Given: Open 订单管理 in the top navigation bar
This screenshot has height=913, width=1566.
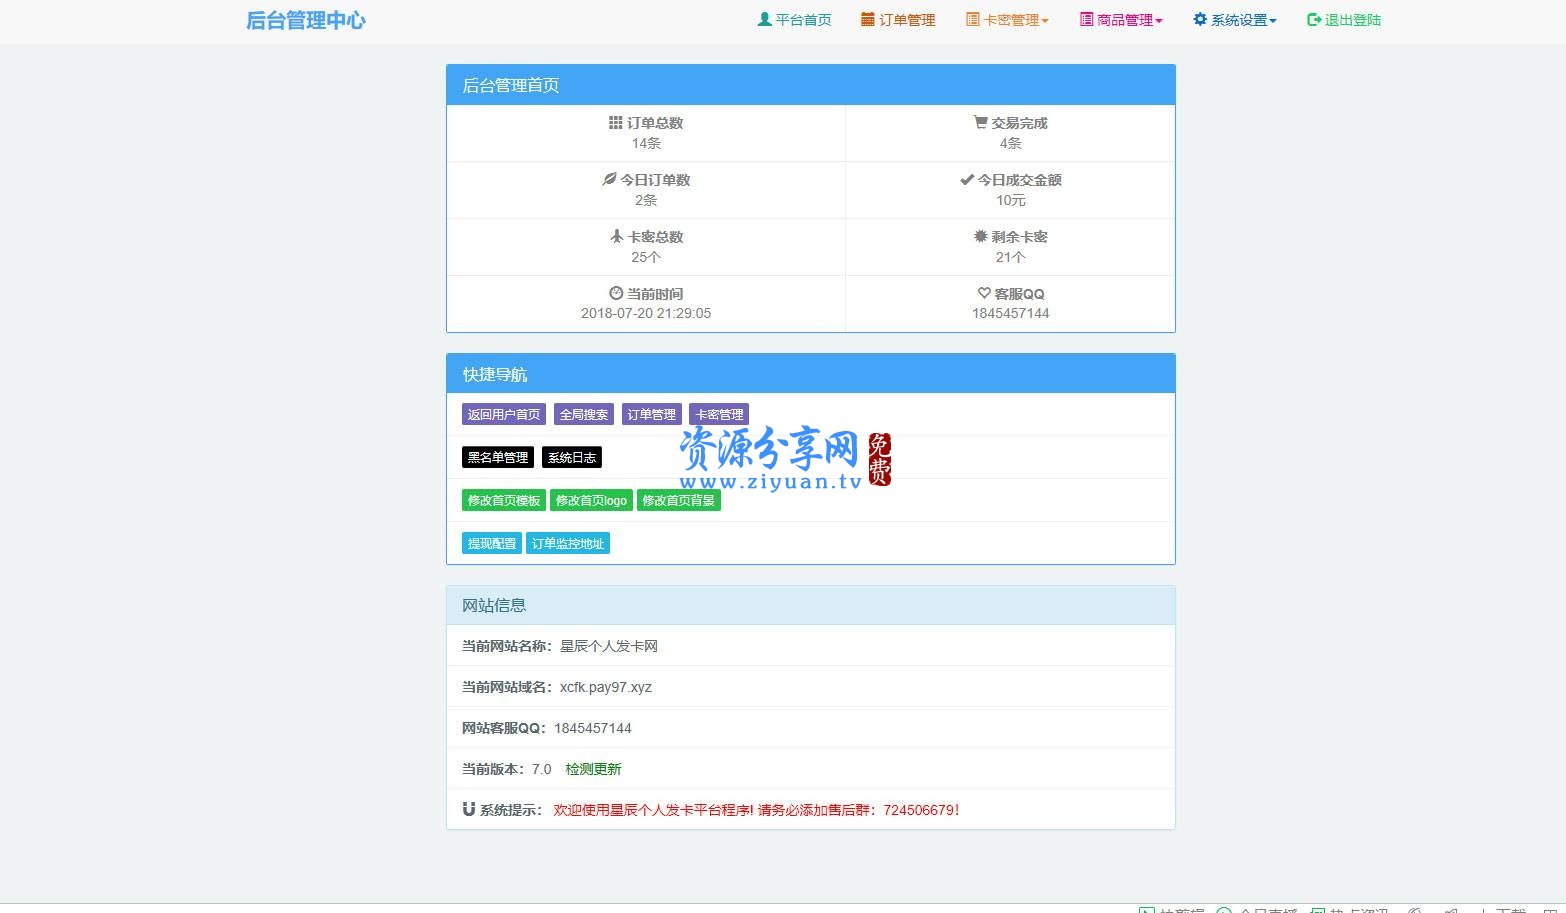Looking at the screenshot, I should pos(898,20).
